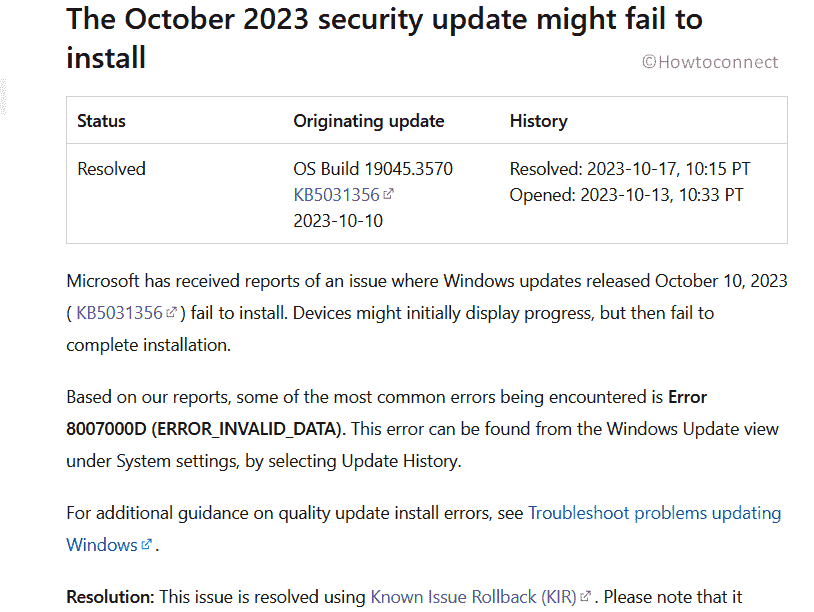Click the external-link icon next to Windows
814x612 pixels.
[x=146, y=544]
